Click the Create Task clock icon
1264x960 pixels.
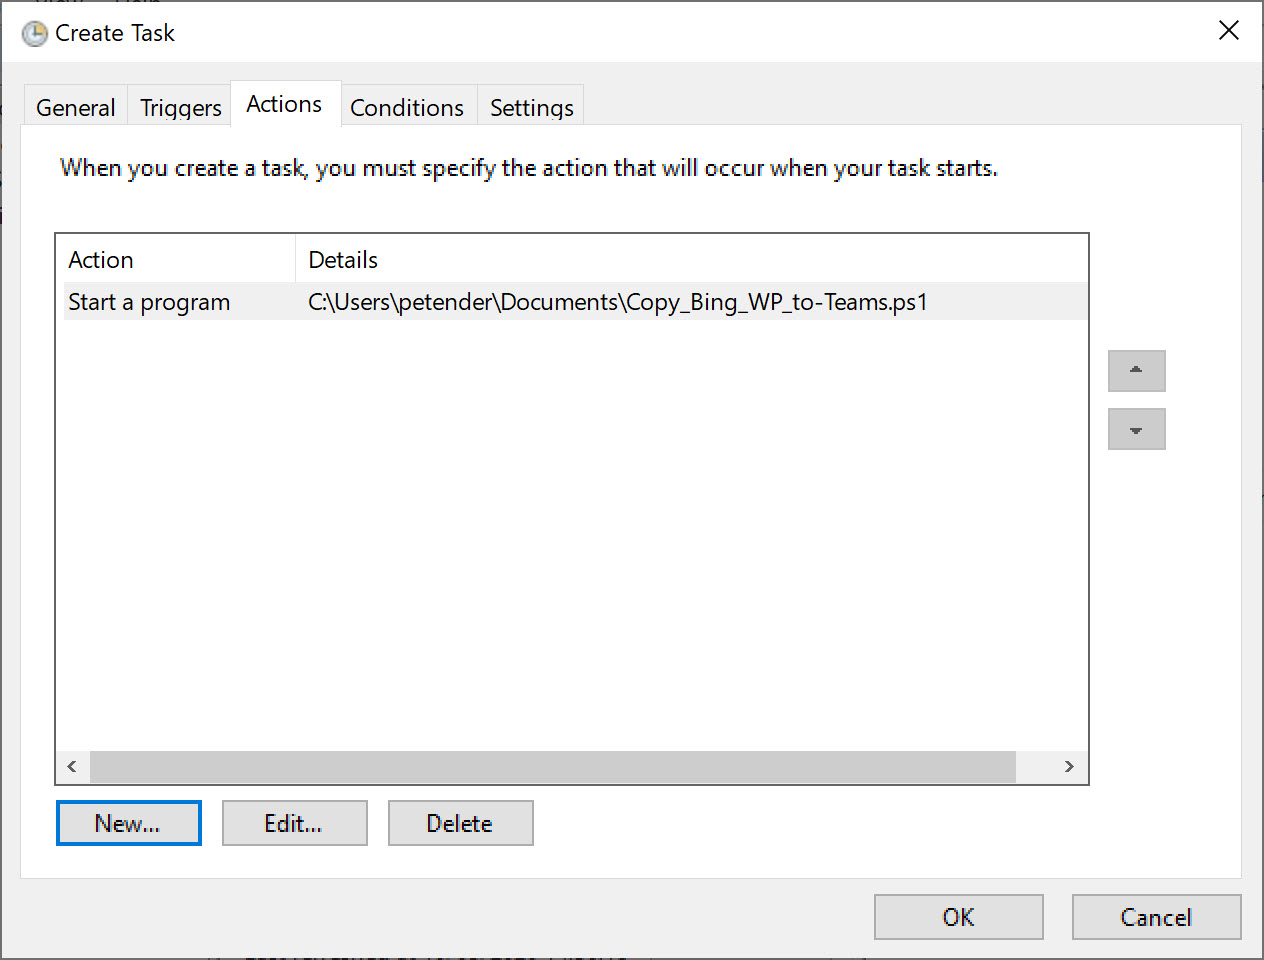[34, 34]
